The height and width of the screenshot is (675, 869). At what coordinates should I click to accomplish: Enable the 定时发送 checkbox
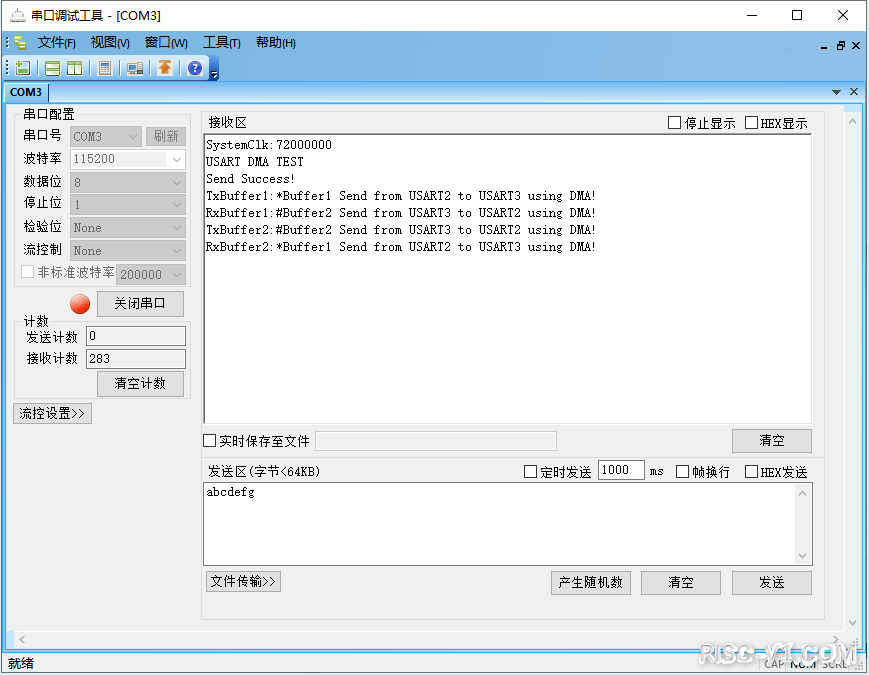coord(530,472)
